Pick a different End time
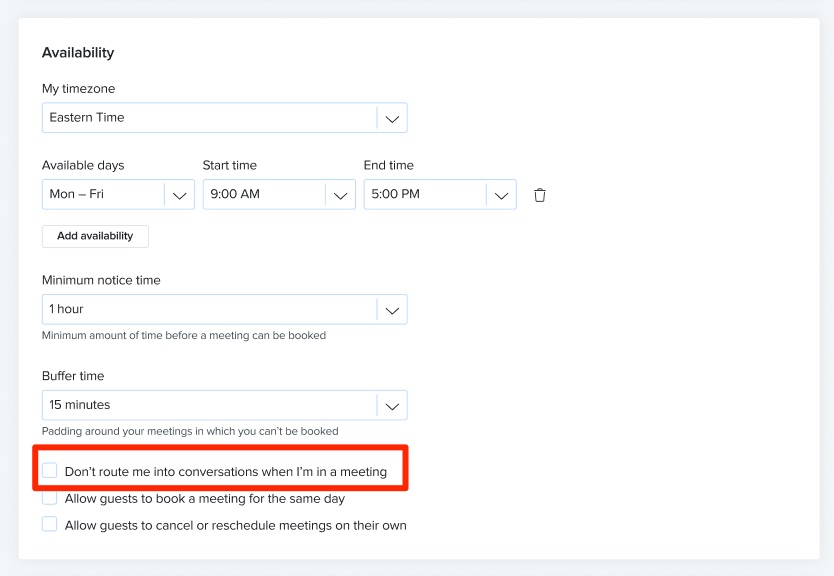 pyautogui.click(x=440, y=194)
